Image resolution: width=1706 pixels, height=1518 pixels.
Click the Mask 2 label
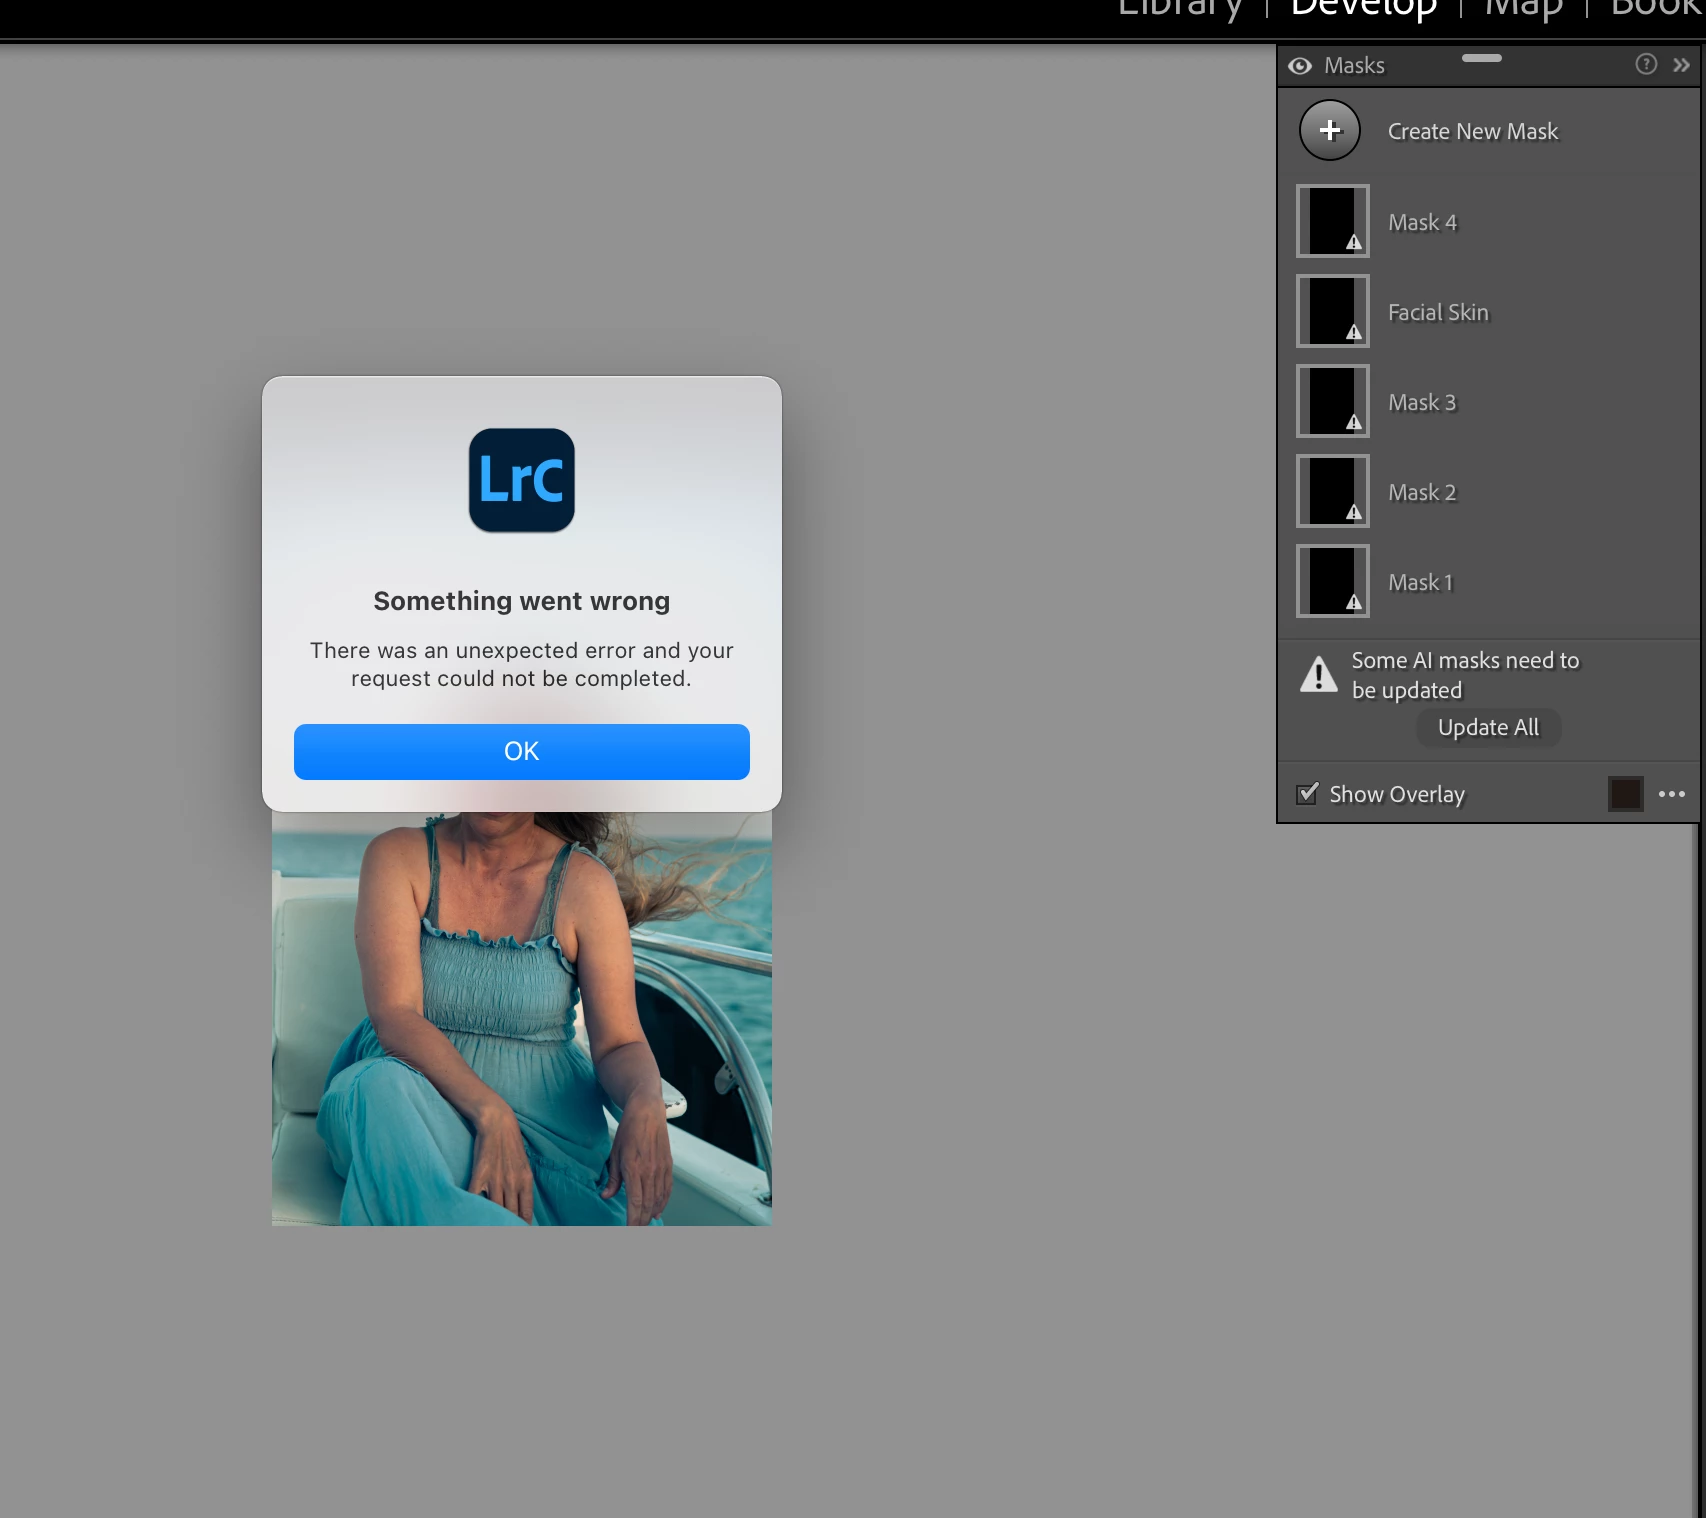[1422, 492]
